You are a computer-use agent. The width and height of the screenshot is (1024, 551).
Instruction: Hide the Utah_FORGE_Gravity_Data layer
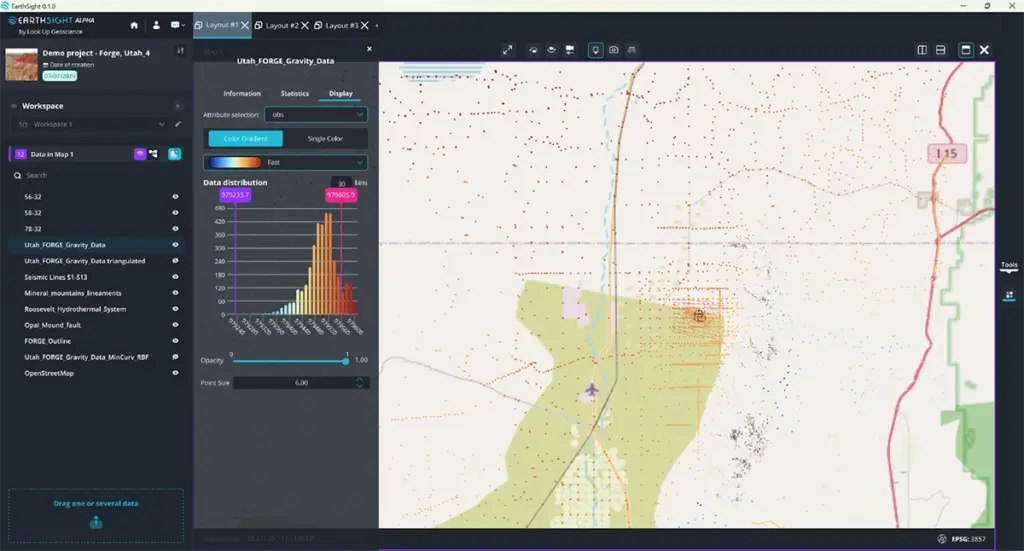175,245
